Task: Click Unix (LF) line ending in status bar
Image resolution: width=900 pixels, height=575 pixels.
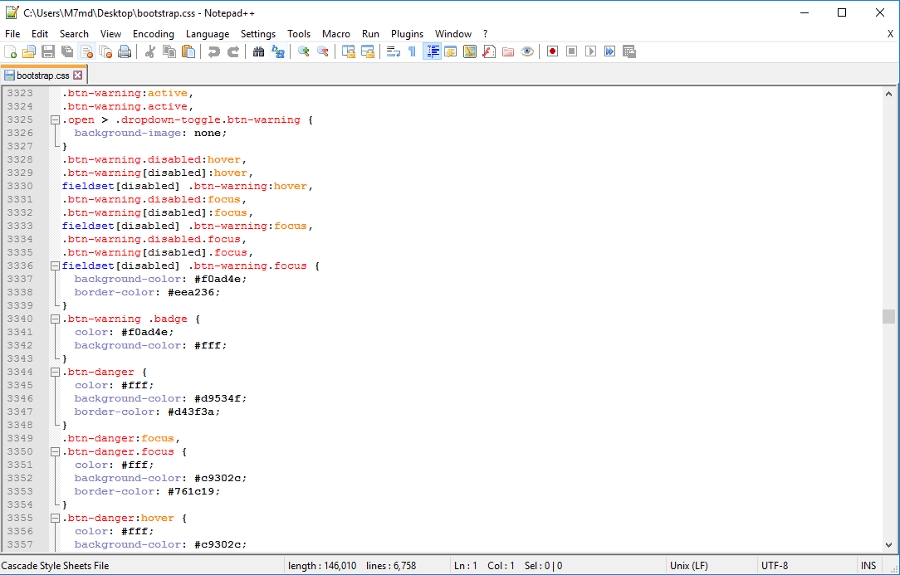Action: click(x=689, y=565)
